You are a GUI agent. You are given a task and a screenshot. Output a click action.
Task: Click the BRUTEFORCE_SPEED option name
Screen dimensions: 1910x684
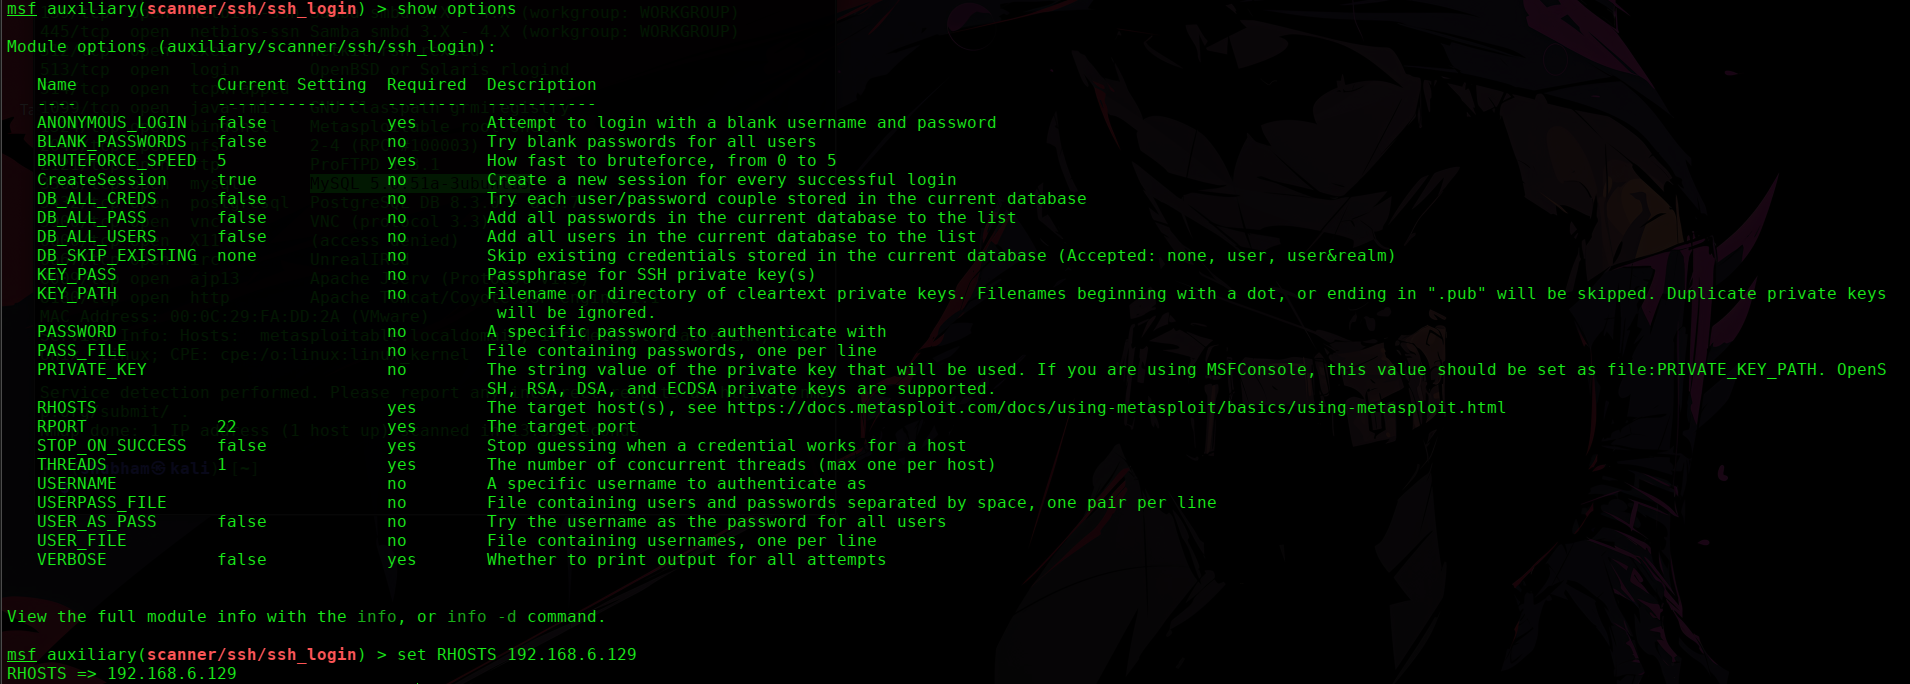[x=116, y=161]
